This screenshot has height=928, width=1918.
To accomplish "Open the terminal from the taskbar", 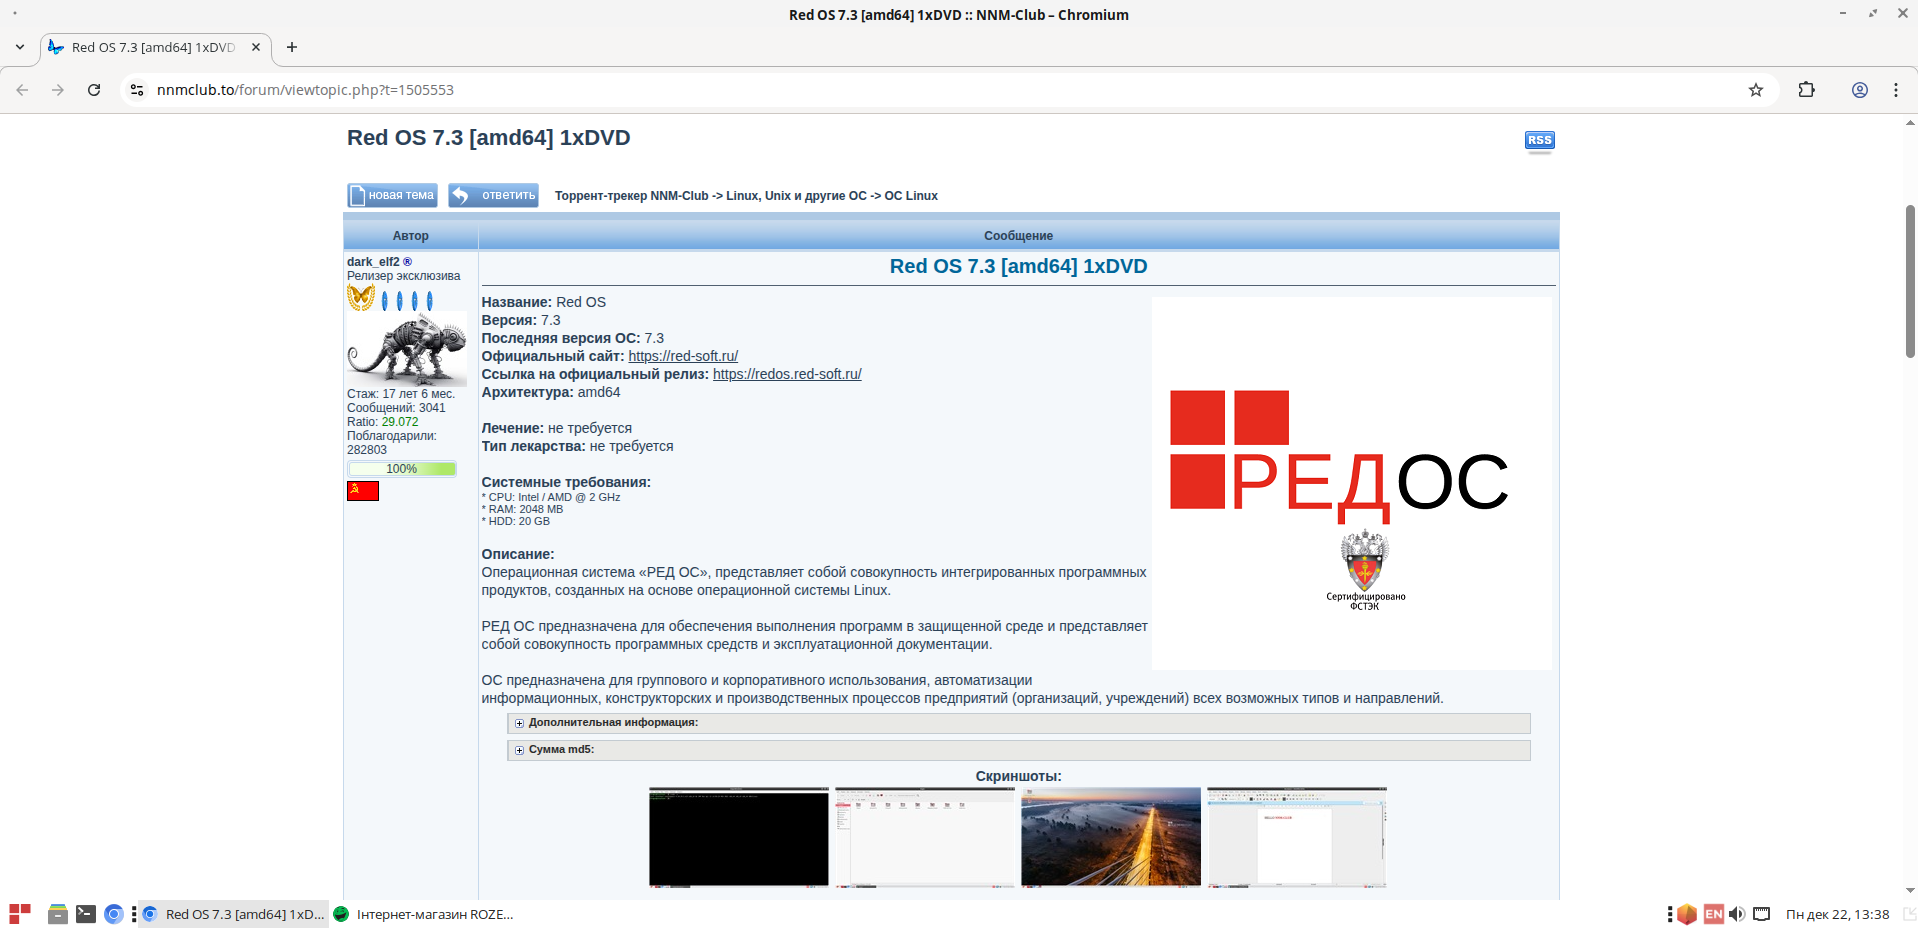I will point(86,914).
